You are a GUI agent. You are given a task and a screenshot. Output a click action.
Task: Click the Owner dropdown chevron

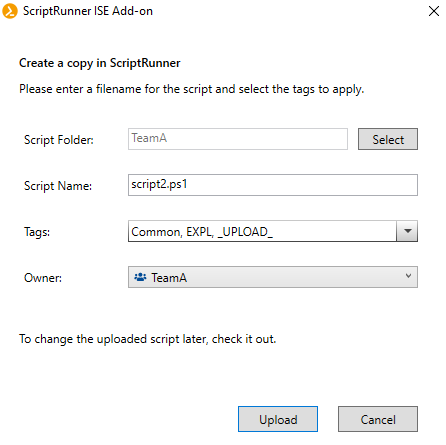click(408, 276)
